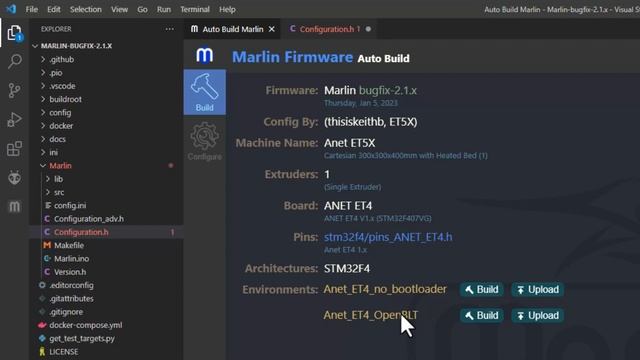
Task: Open the File menu
Action: click(x=31, y=9)
